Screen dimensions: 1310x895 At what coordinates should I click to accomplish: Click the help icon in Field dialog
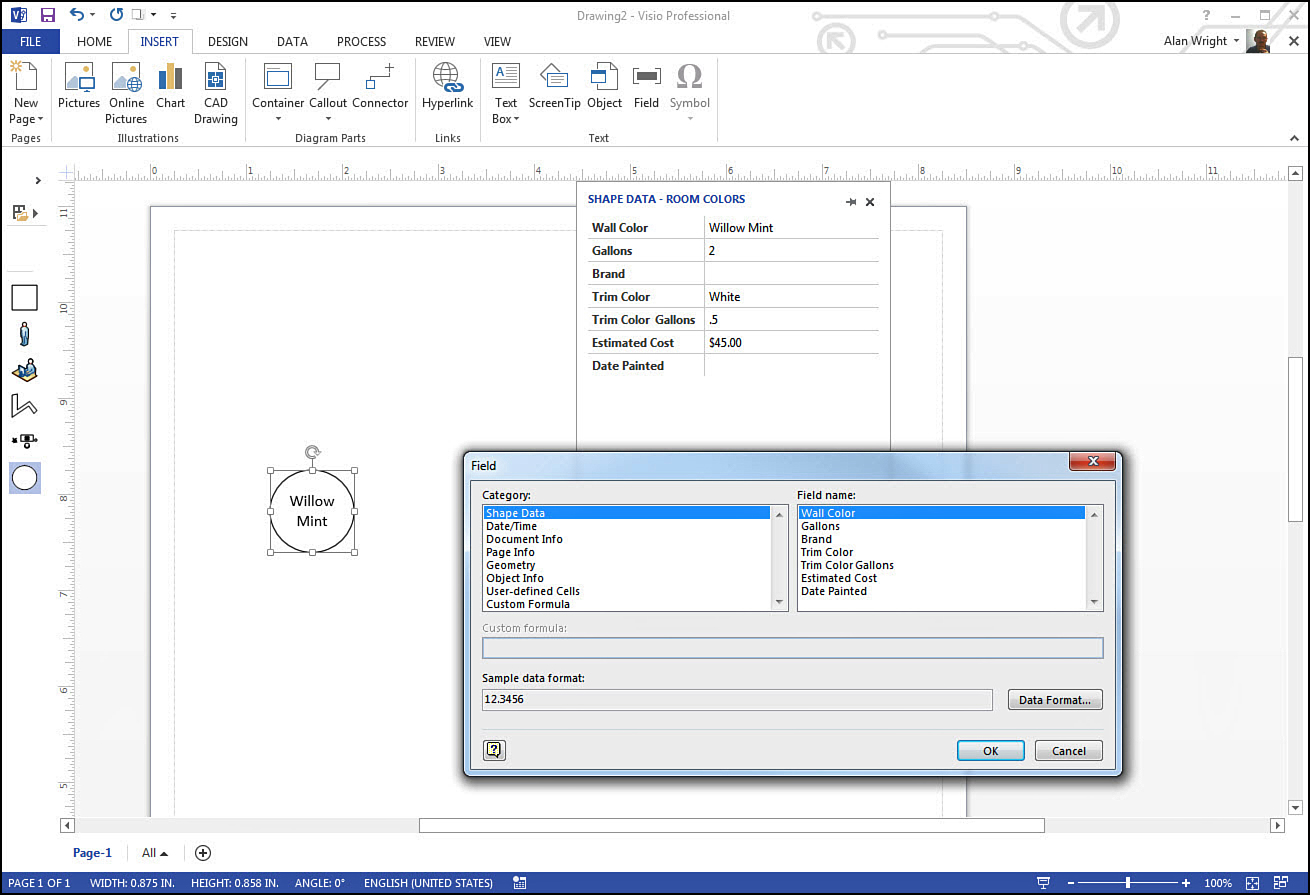coord(494,750)
